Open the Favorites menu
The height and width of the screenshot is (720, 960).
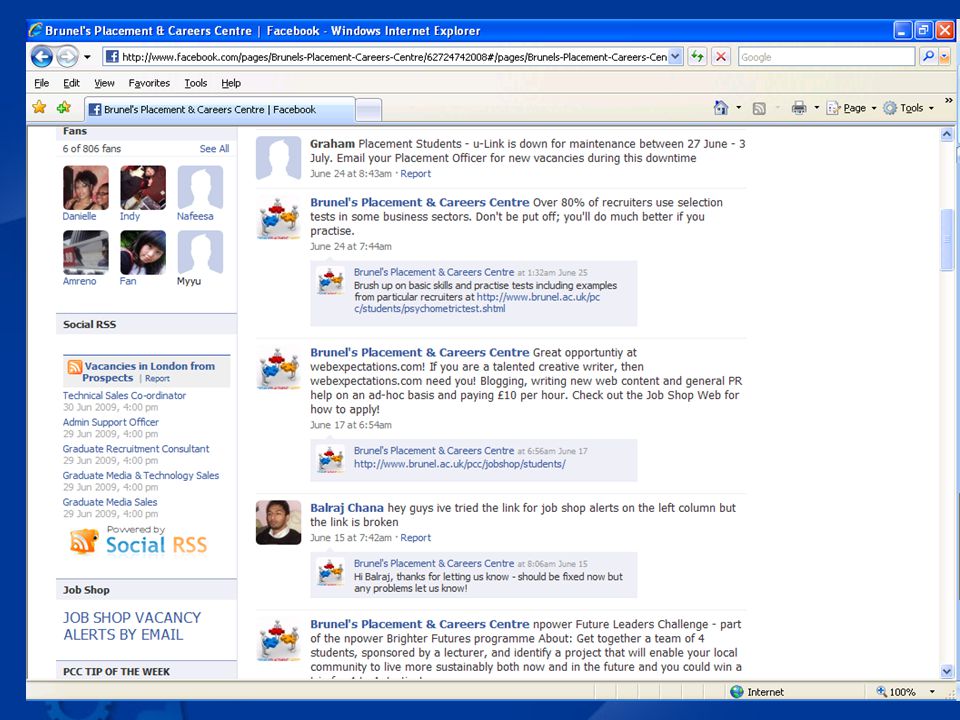tap(149, 83)
